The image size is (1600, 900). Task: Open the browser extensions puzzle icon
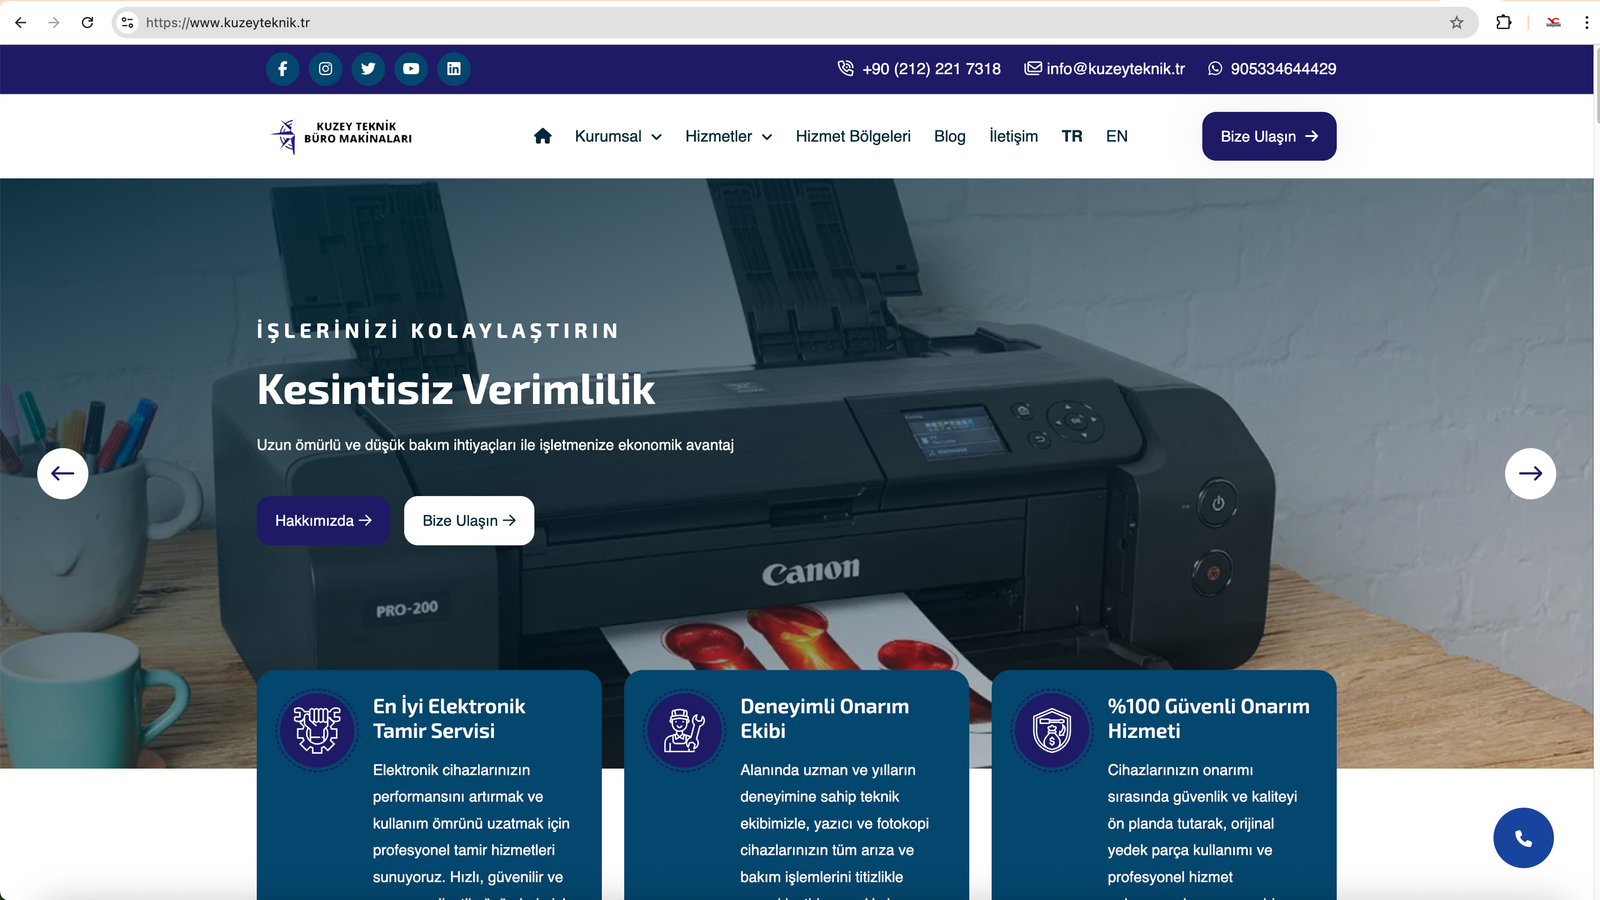coord(1503,22)
